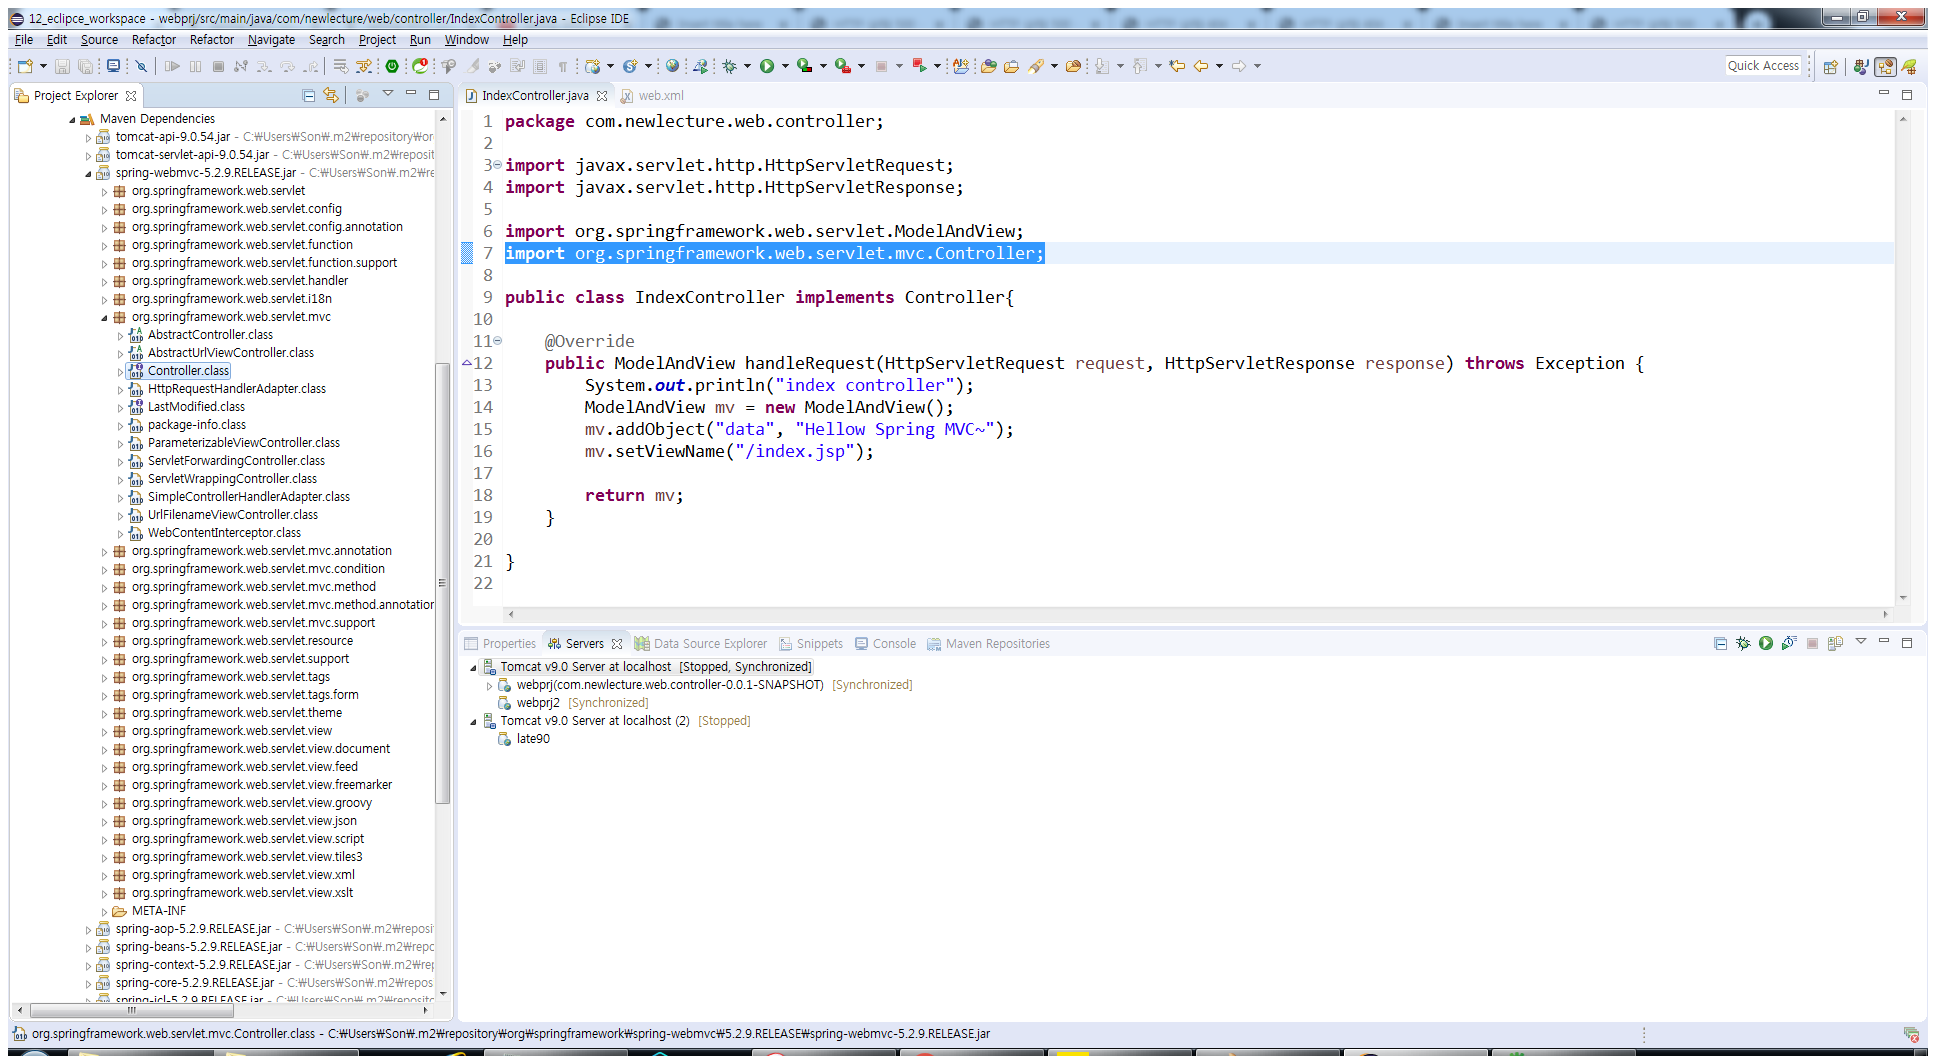Collapse the Maven Dependencies node
Image resolution: width=1936 pixels, height=1056 pixels.
[73, 119]
